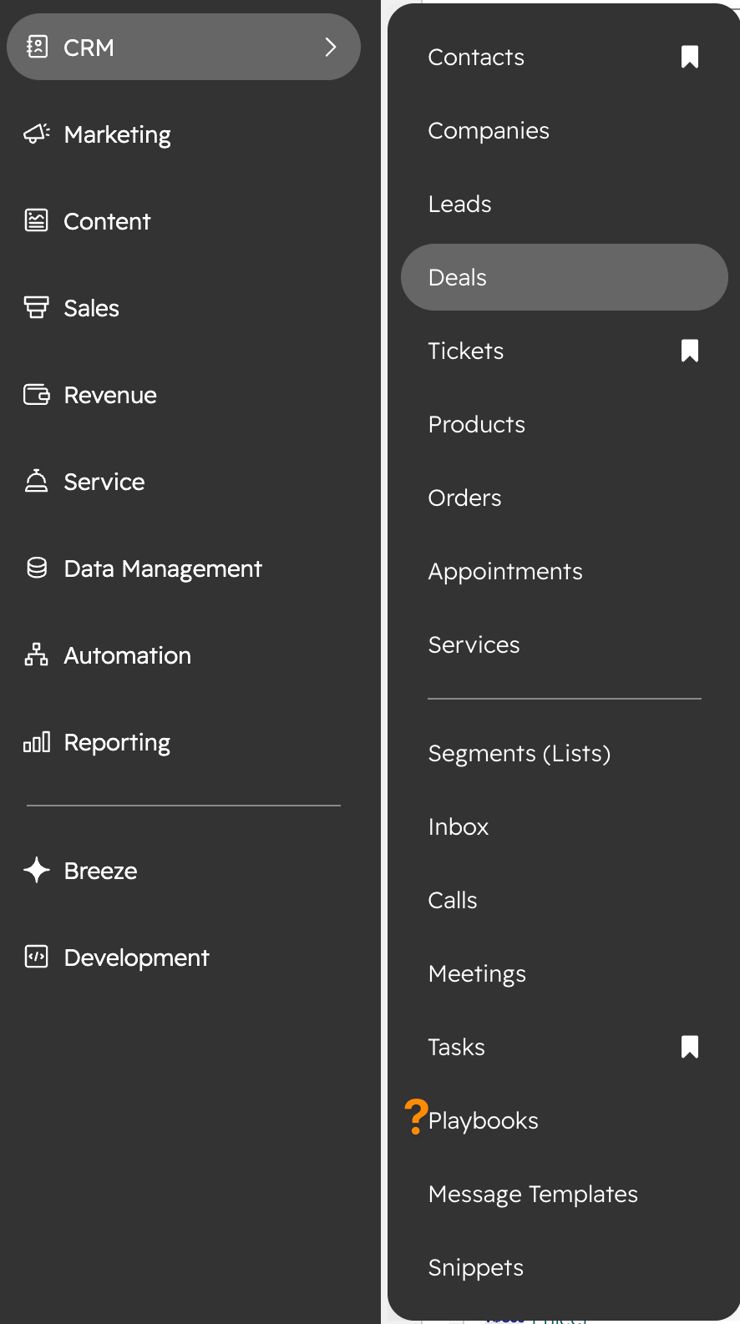This screenshot has height=1324, width=740.
Task: Toggle the bookmark on Tickets
Action: 690,351
